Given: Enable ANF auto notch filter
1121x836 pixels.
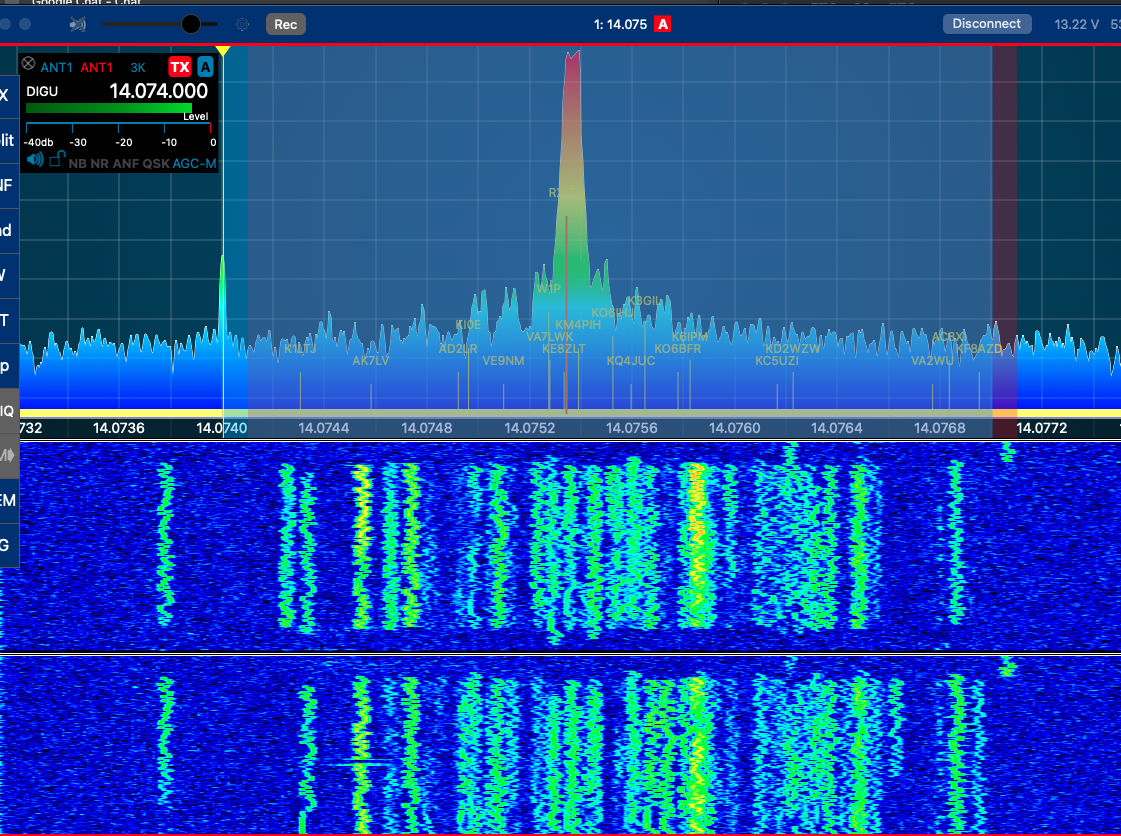Looking at the screenshot, I should click(126, 164).
